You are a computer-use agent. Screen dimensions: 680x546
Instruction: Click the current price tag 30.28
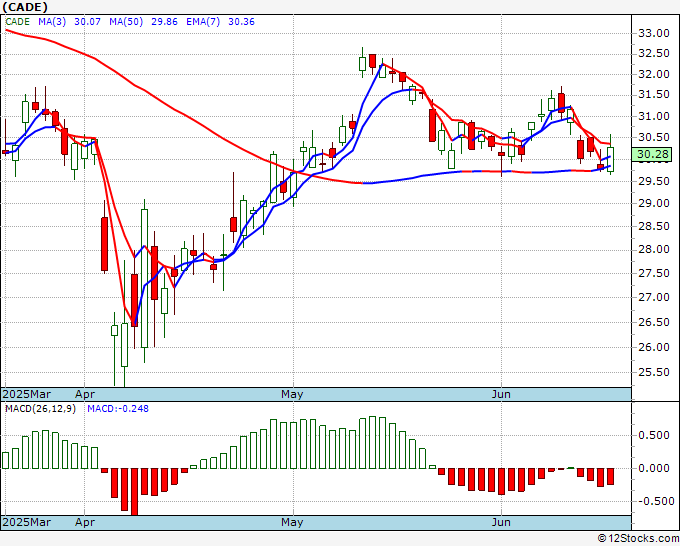tap(652, 154)
